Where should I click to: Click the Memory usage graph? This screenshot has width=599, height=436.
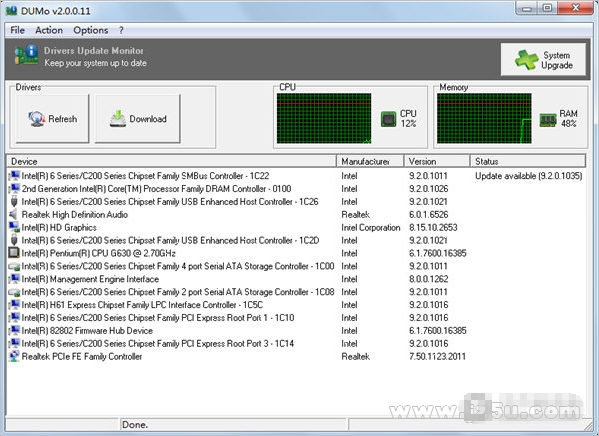coord(484,118)
